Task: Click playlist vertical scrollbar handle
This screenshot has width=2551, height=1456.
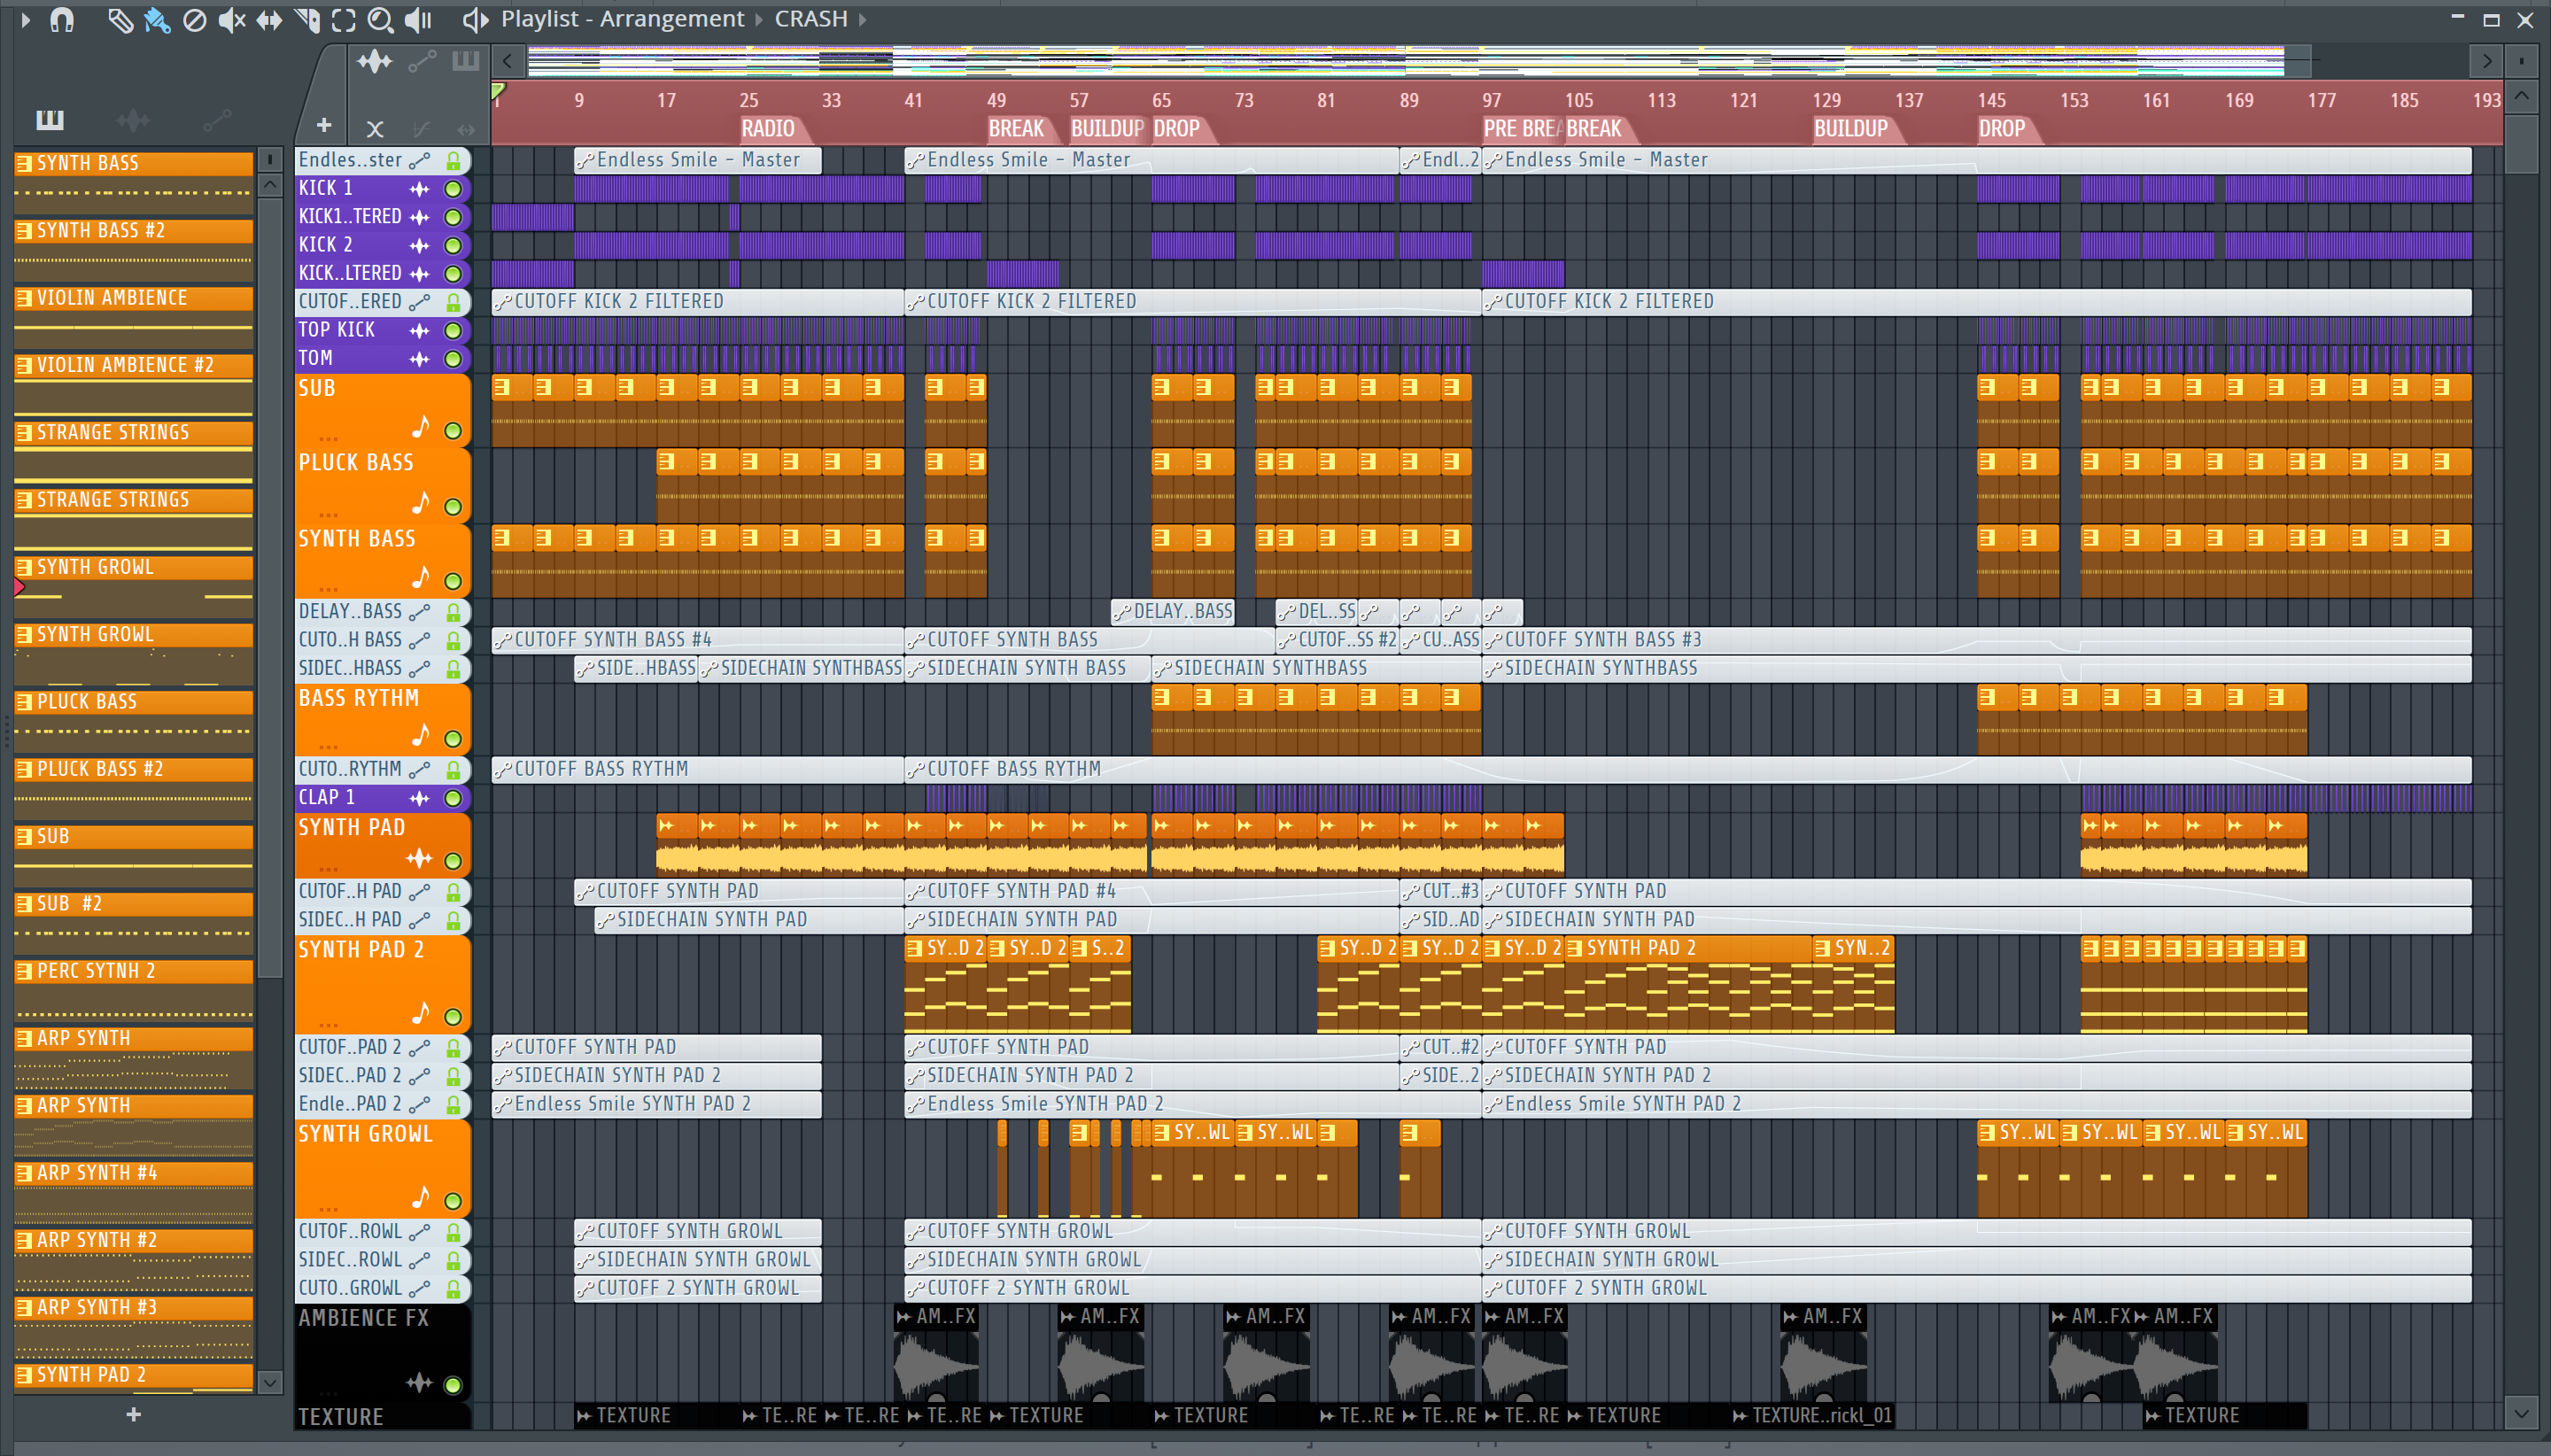Action: click(2521, 143)
